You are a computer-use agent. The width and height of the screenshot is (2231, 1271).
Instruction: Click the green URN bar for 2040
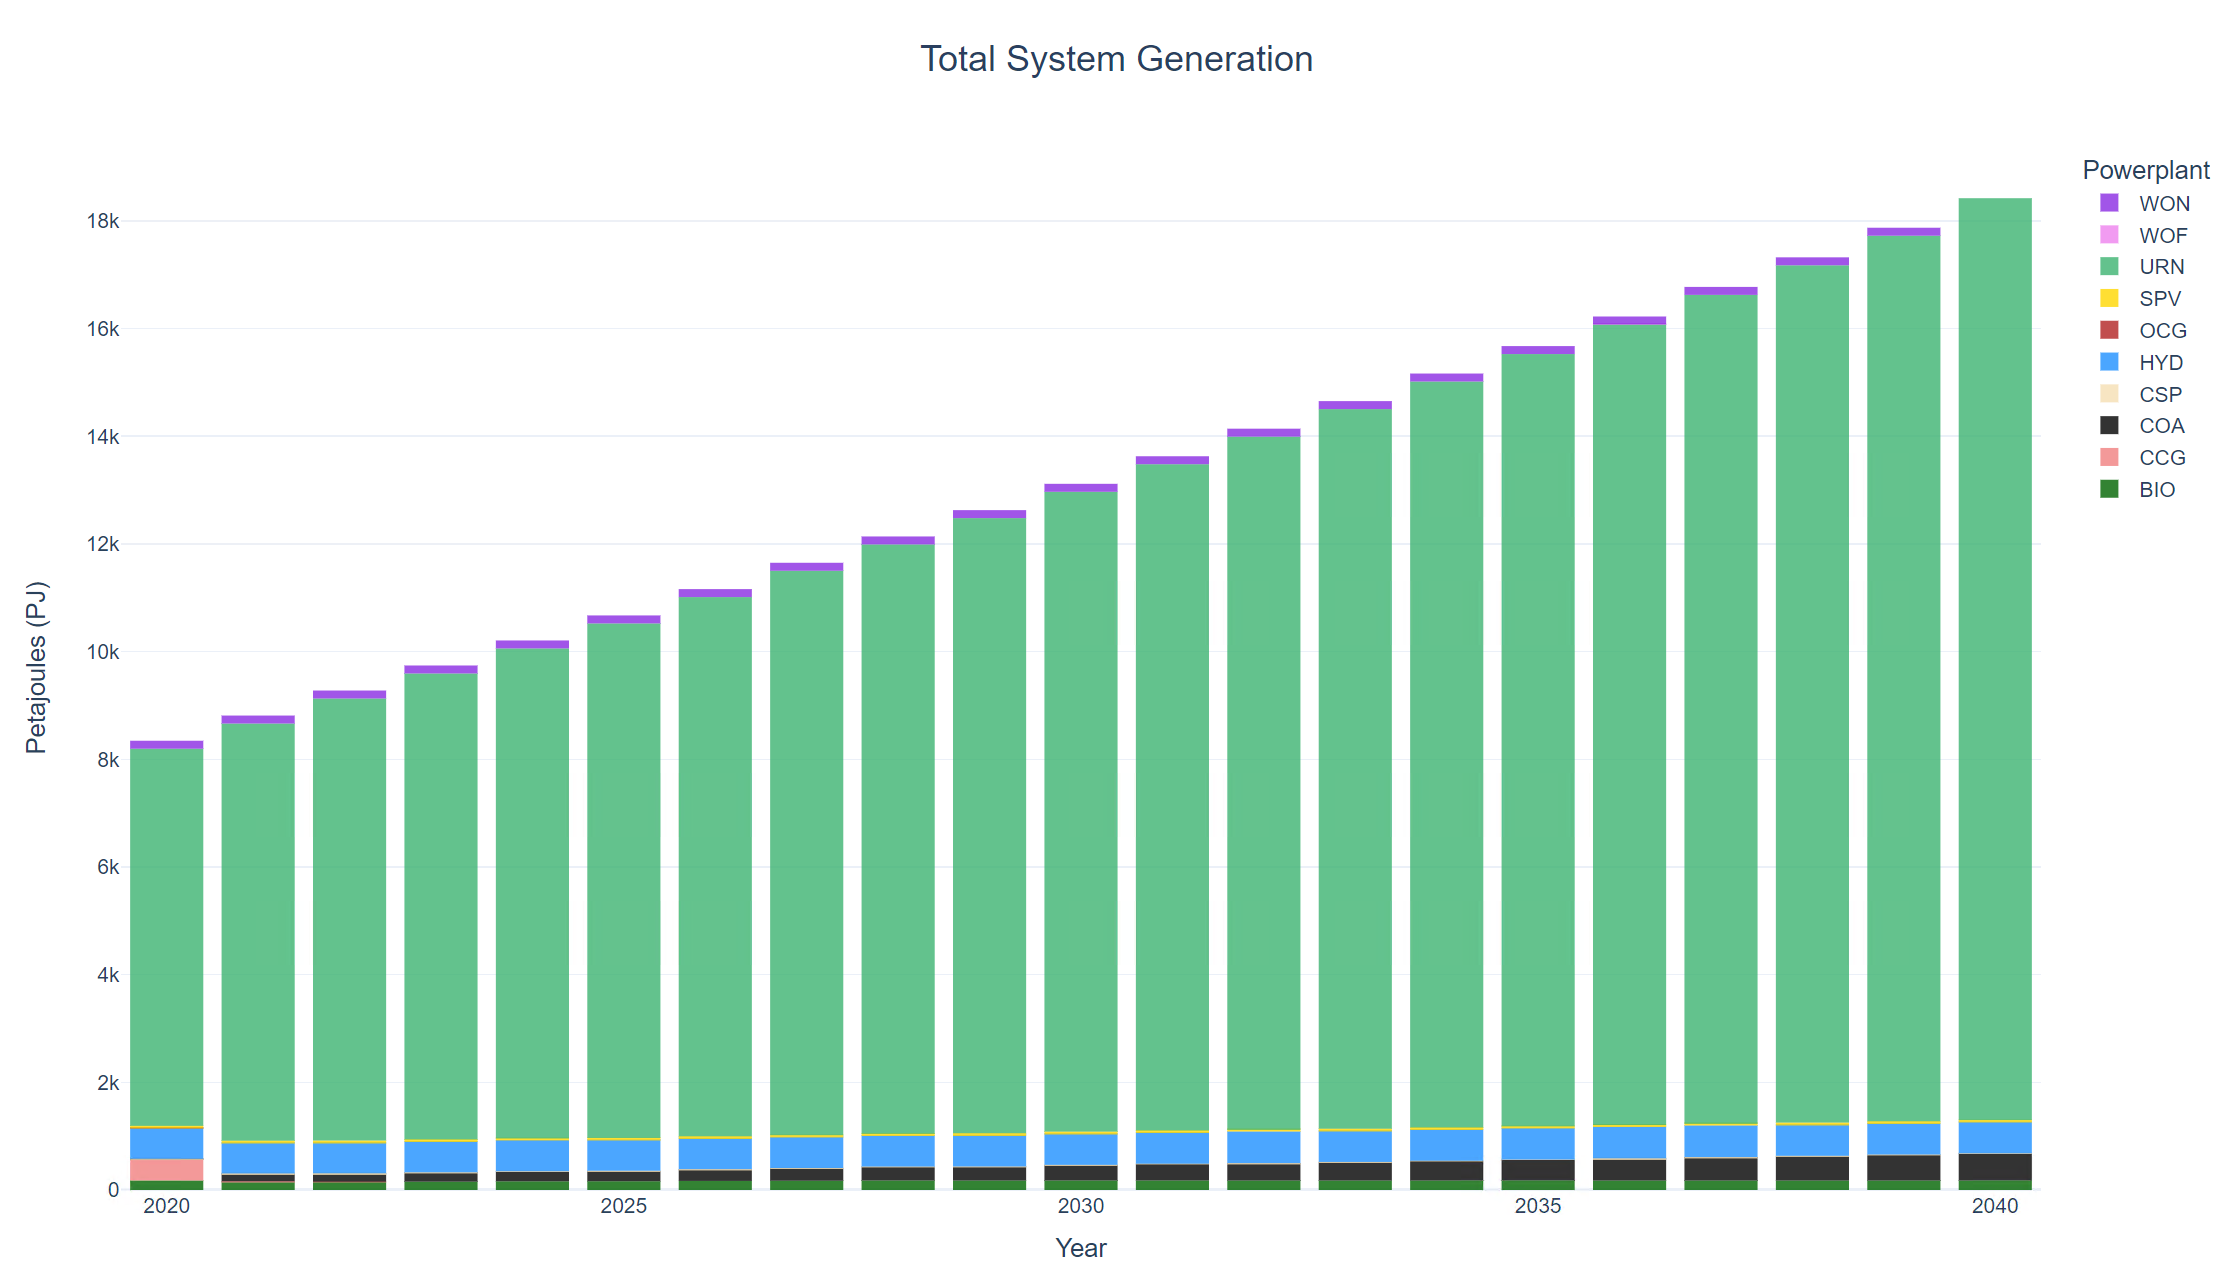point(1994,660)
